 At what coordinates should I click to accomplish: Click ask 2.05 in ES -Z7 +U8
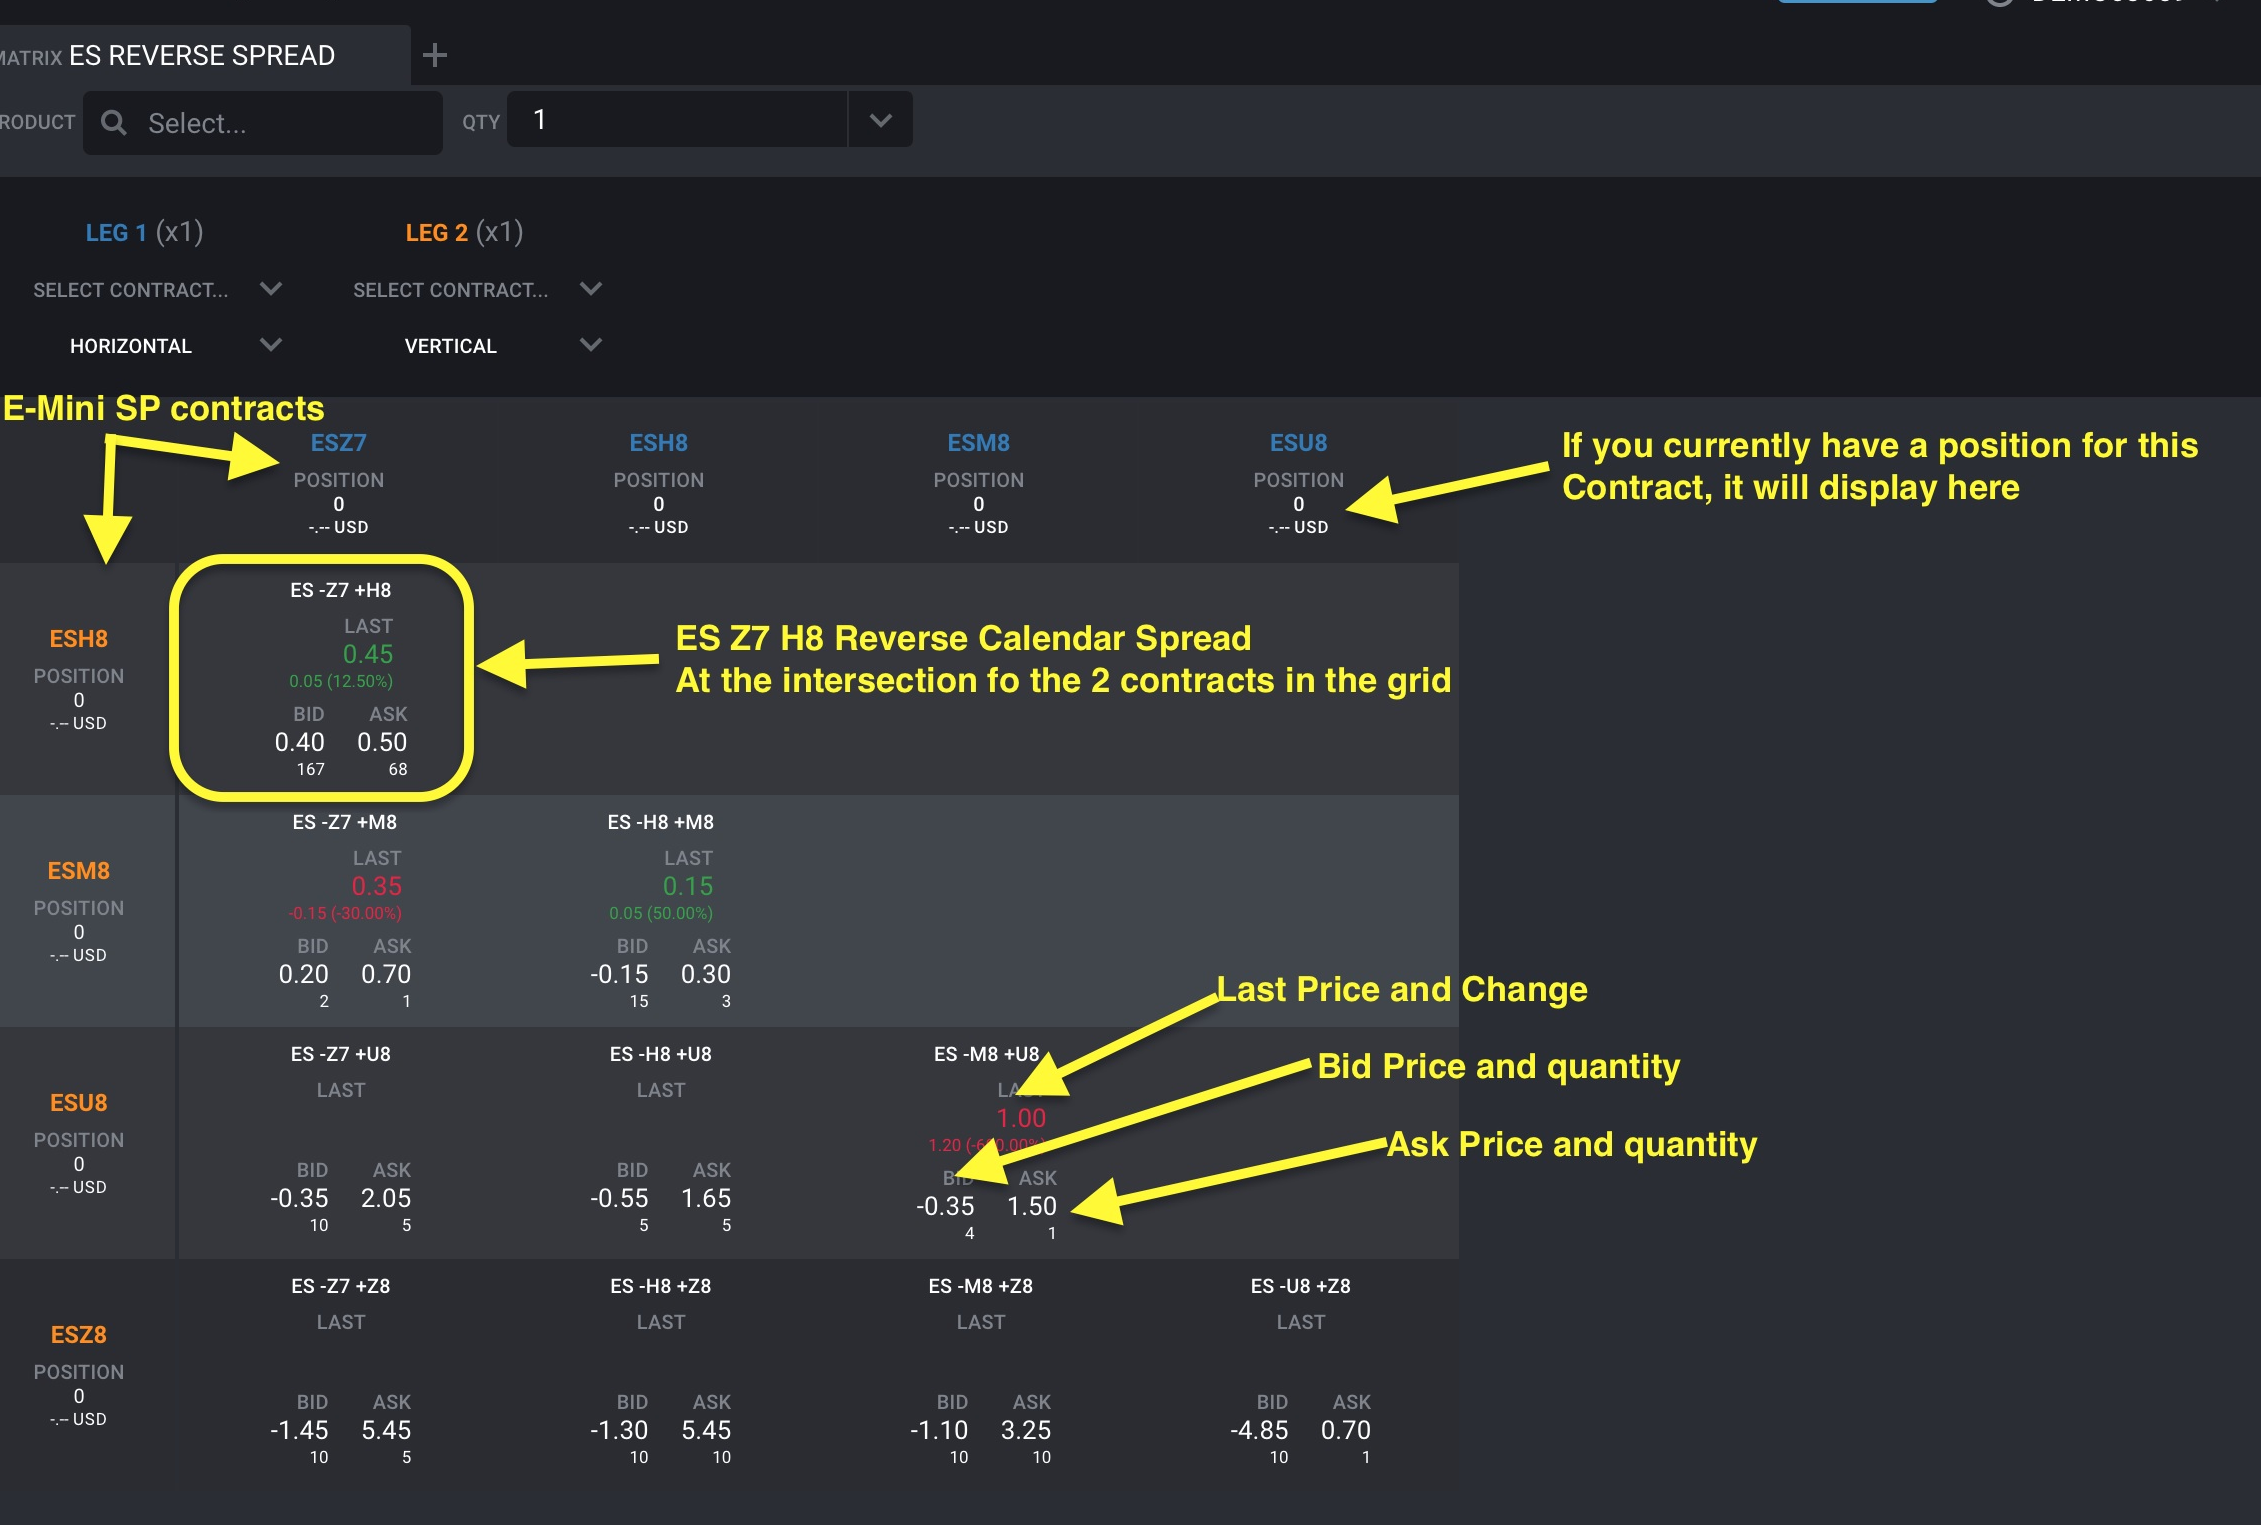[386, 1198]
